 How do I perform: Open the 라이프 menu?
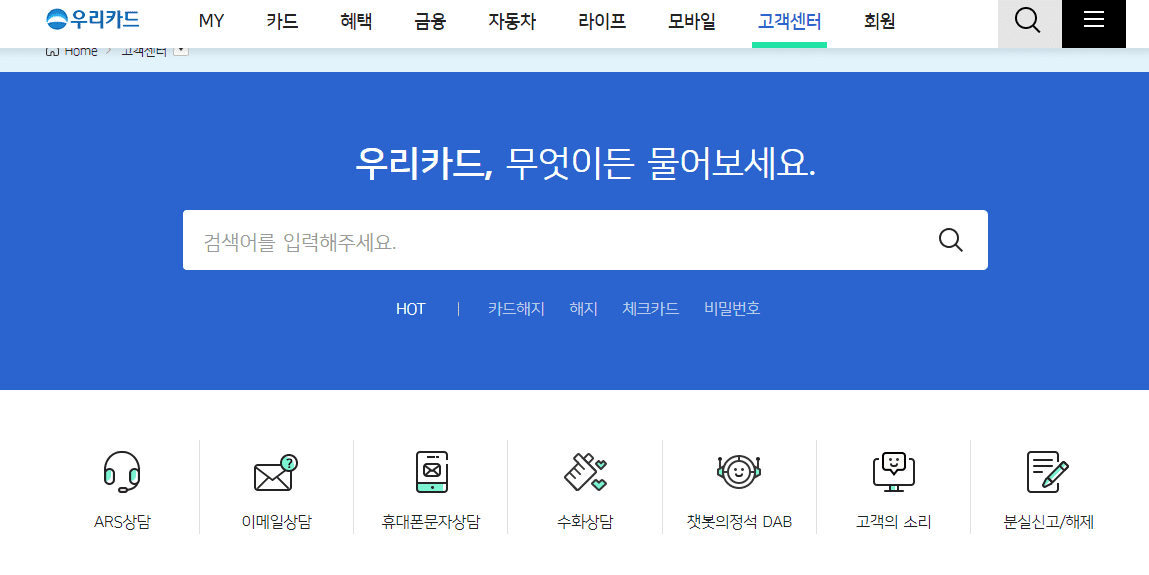click(602, 21)
